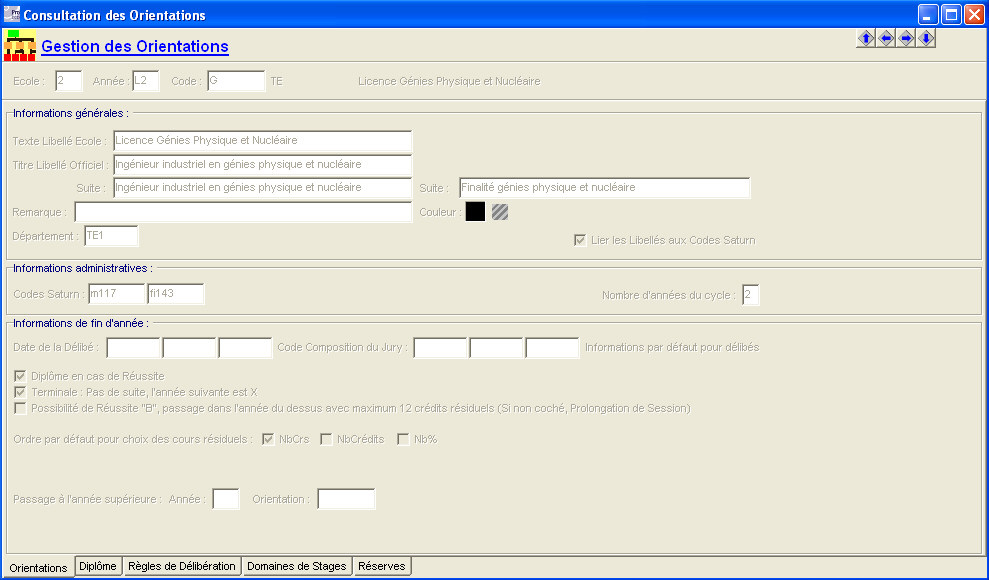Minimize the Consultation des Orientations window
The width and height of the screenshot is (989, 580).
[928, 14]
